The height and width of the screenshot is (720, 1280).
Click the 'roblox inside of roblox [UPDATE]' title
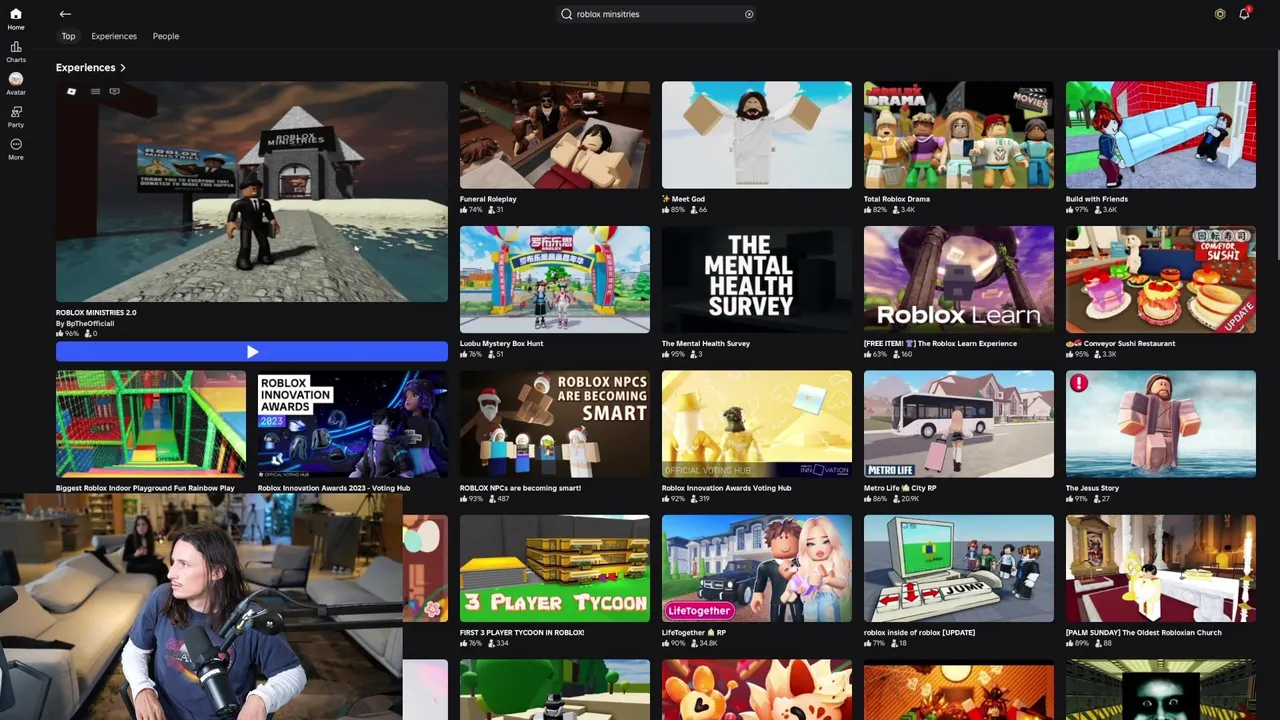[920, 632]
